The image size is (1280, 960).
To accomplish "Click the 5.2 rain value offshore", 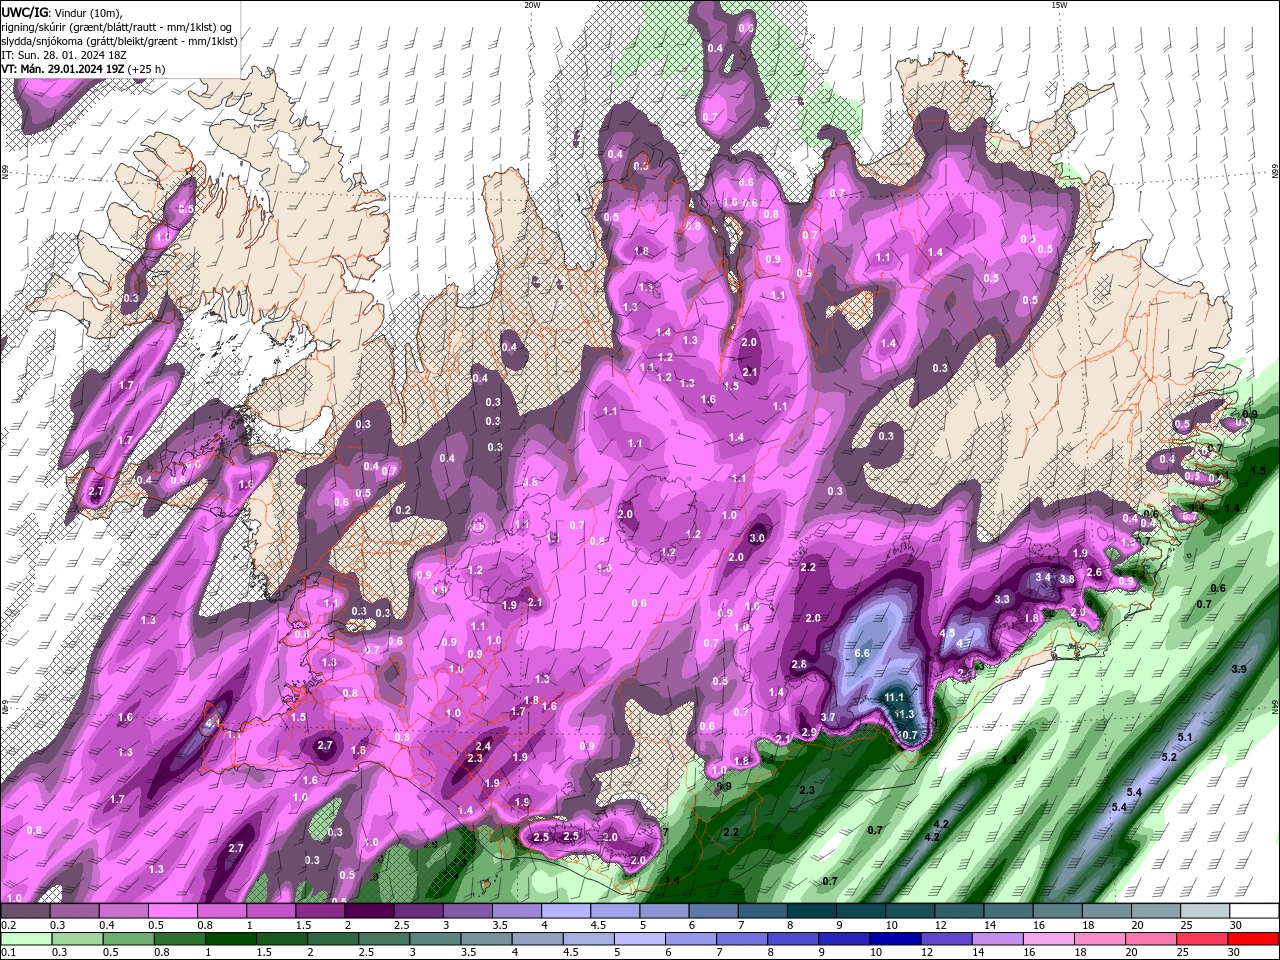I will coord(1169,757).
